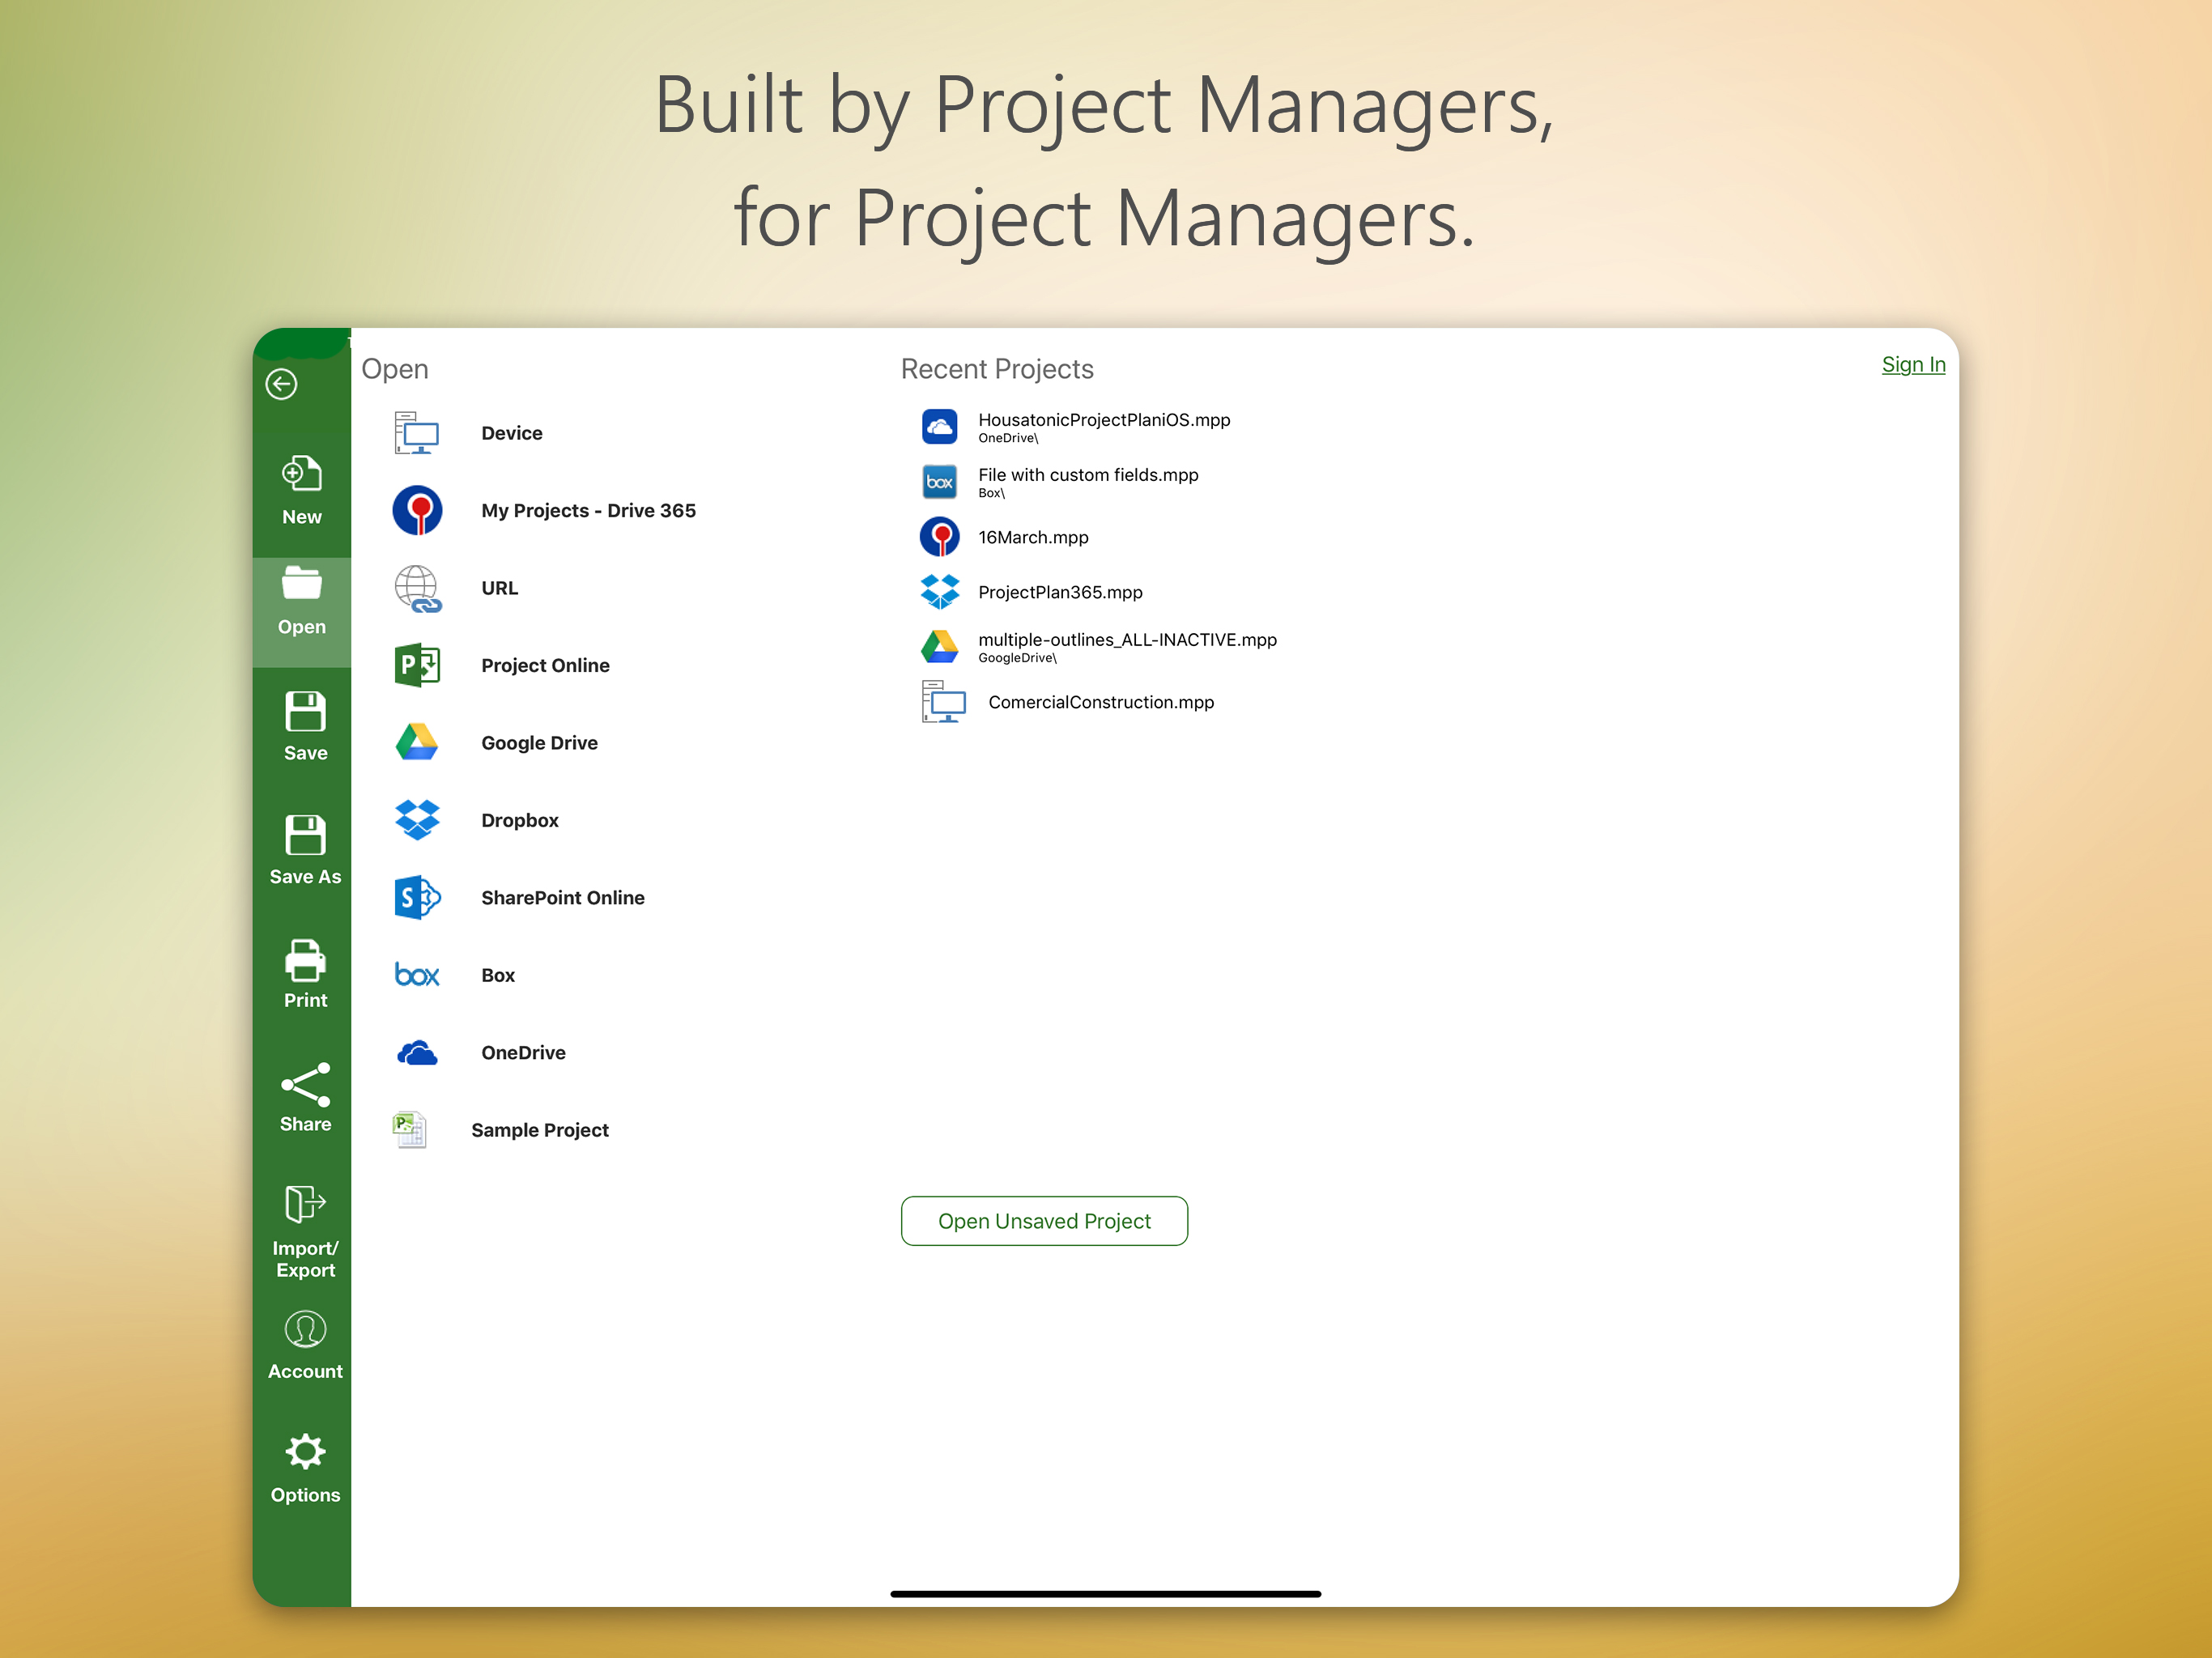The height and width of the screenshot is (1658, 2212).
Task: Open the Share menu item
Action: (305, 1097)
